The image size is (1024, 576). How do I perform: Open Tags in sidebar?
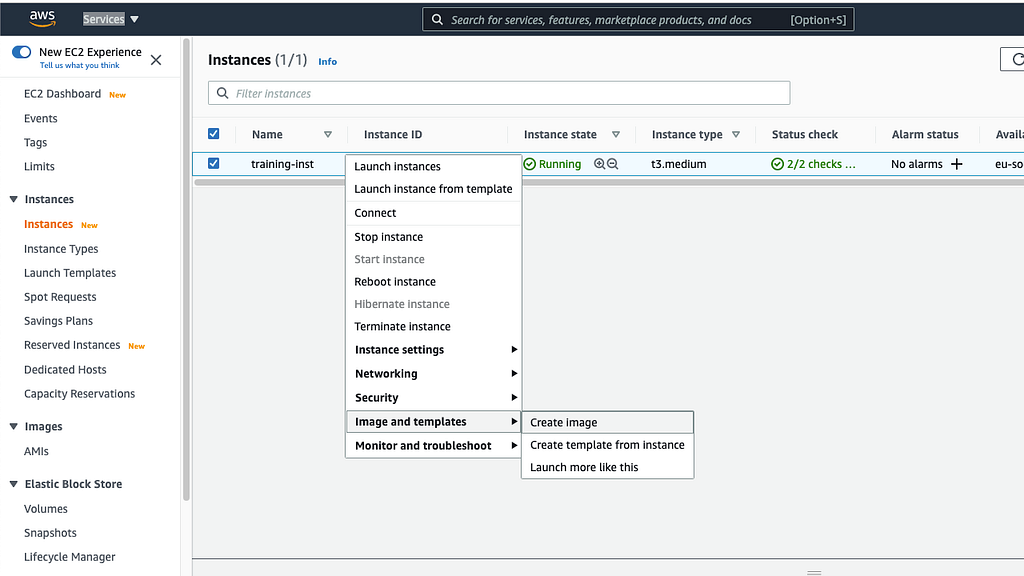point(35,142)
